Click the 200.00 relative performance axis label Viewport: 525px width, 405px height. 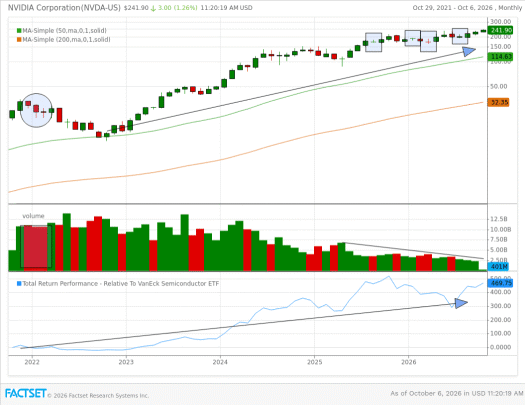[501, 320]
